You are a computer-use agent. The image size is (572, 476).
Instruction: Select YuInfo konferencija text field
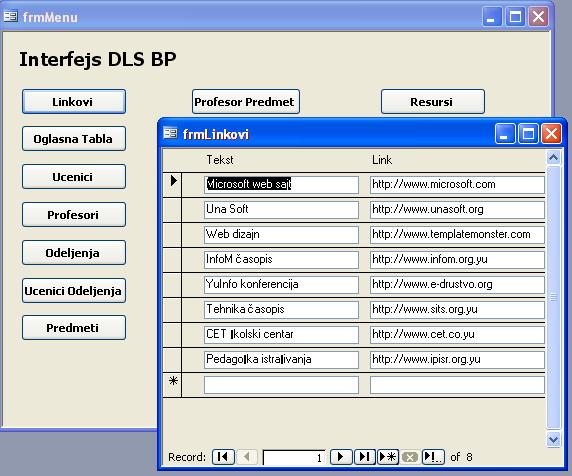click(281, 285)
